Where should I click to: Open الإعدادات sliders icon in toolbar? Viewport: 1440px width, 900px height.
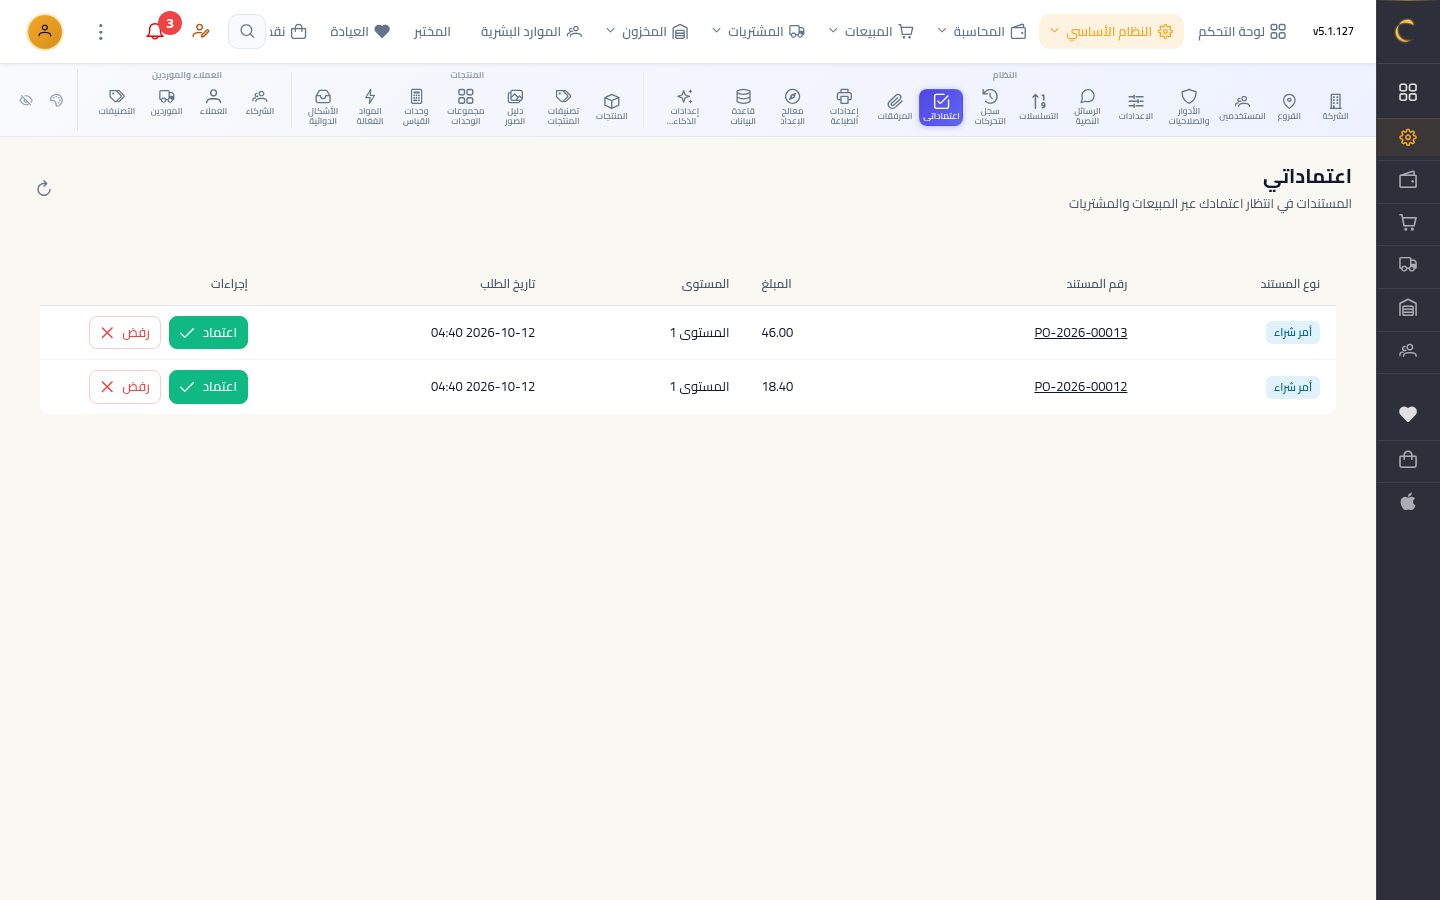pyautogui.click(x=1136, y=106)
